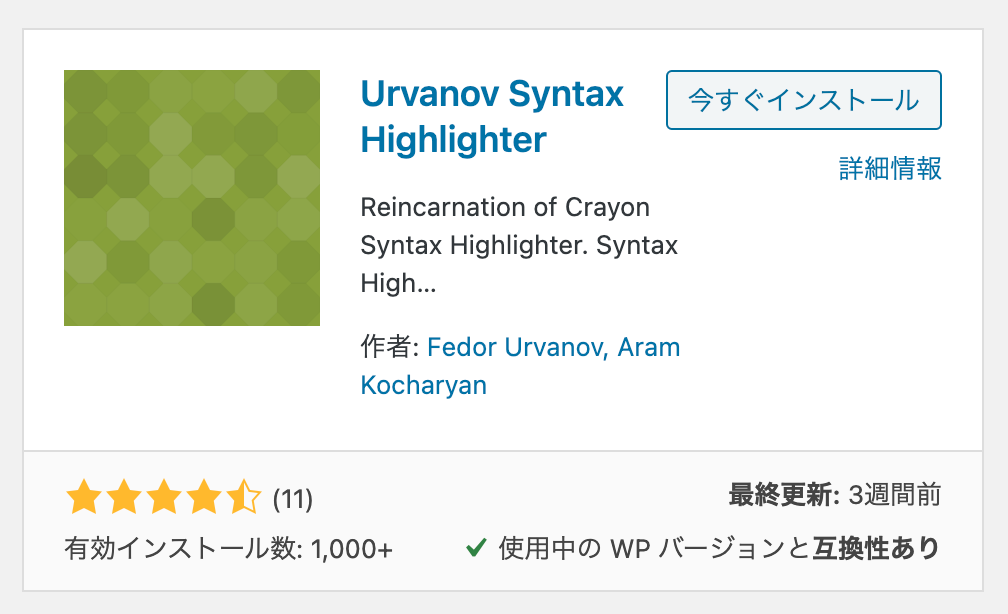Click the 有効インストール数 label
The height and width of the screenshot is (614, 1008).
click(183, 549)
